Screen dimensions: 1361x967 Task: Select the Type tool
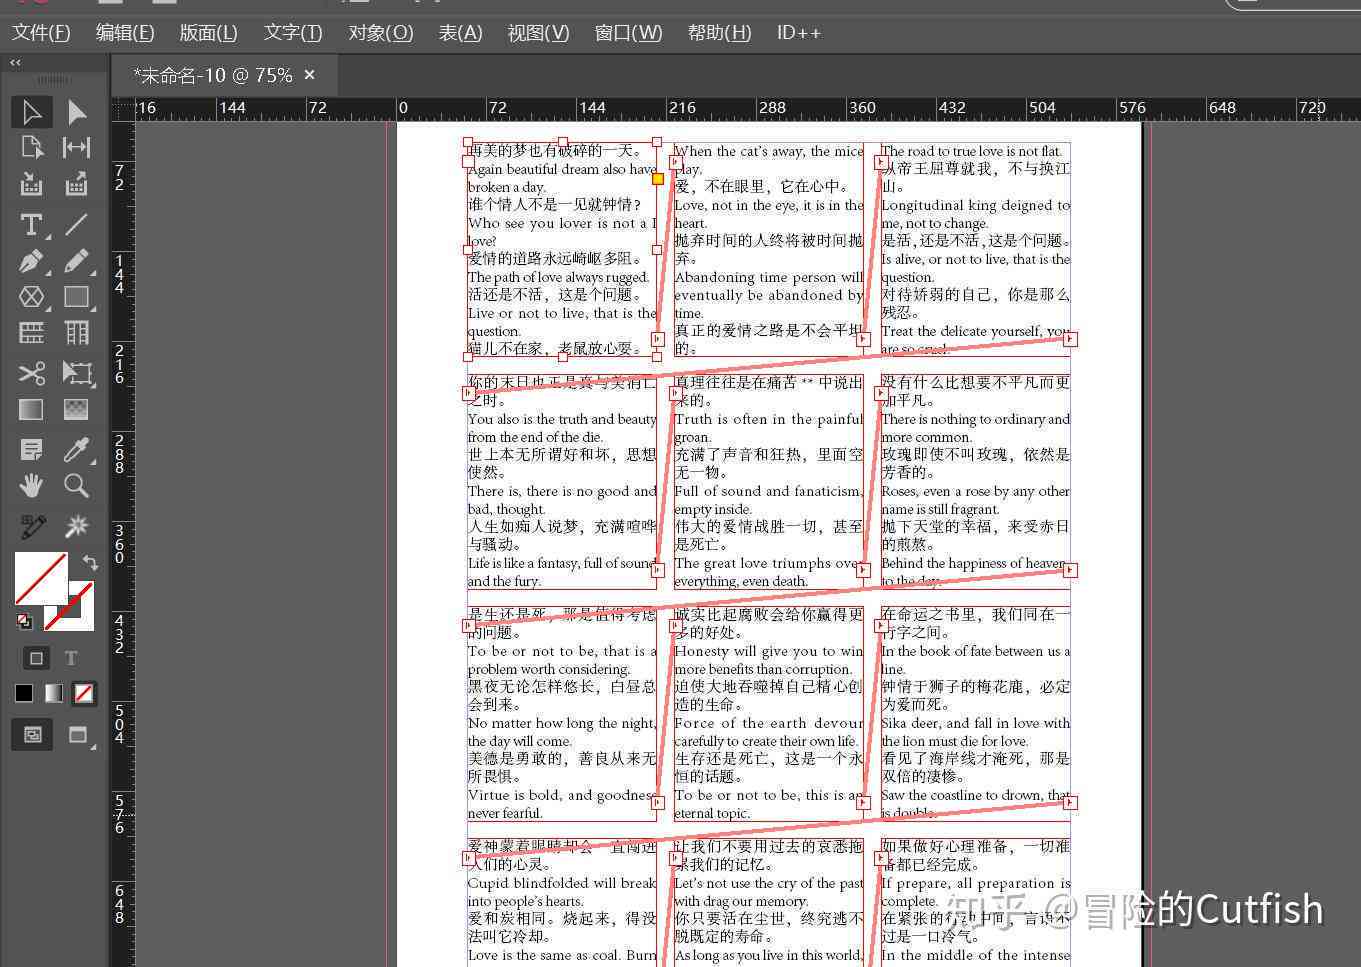pyautogui.click(x=32, y=224)
